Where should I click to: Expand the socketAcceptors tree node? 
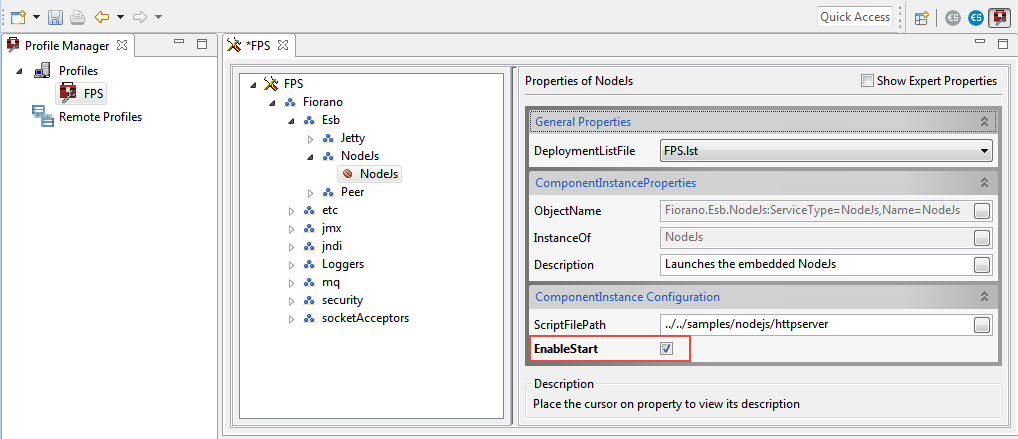tap(292, 318)
